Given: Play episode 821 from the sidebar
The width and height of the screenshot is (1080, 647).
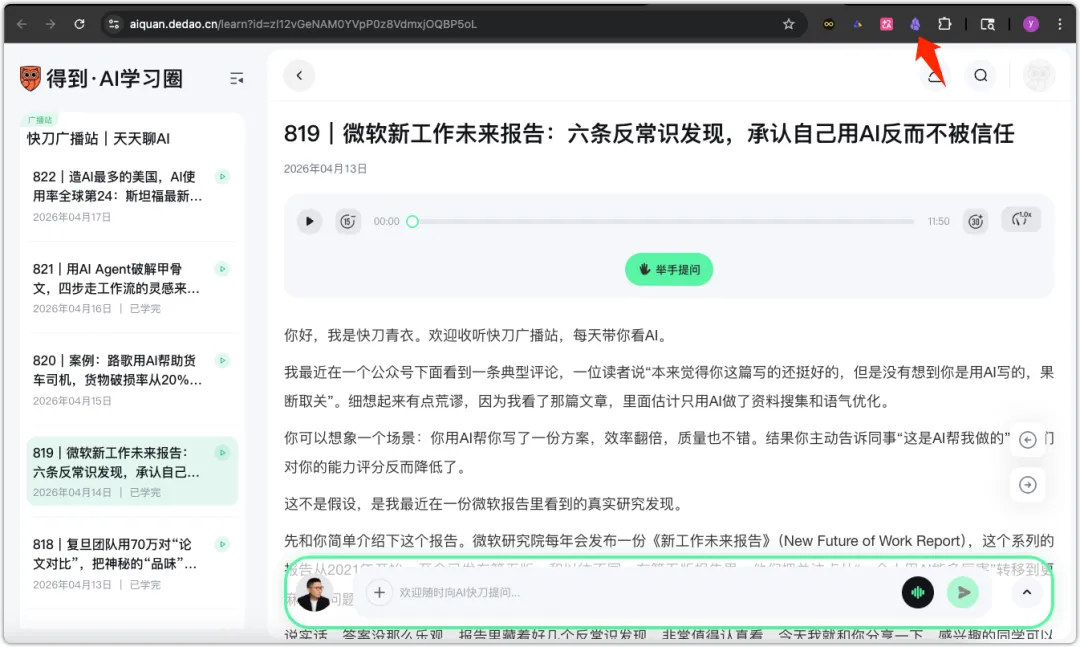Looking at the screenshot, I should coord(222,269).
